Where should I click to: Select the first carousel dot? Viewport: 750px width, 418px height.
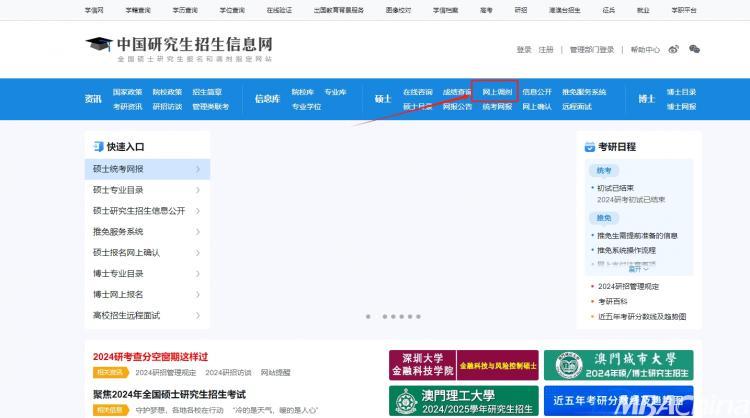tap(368, 317)
